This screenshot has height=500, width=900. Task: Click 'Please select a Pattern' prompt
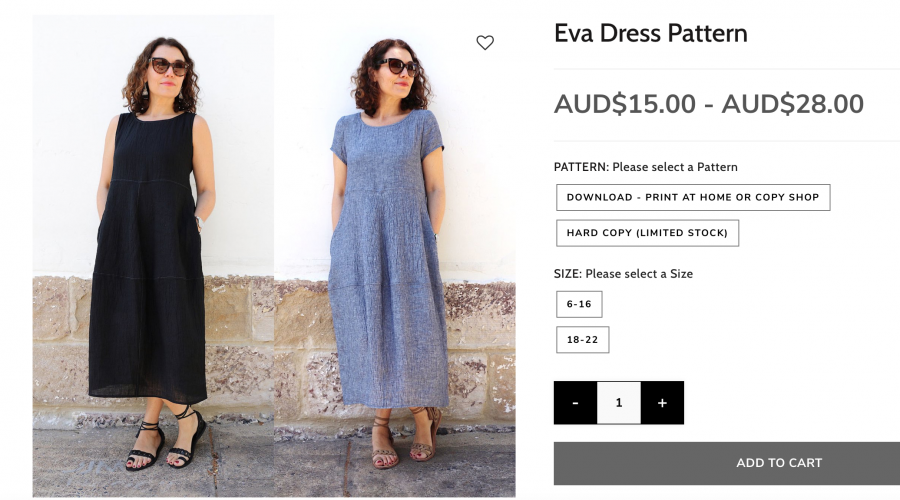(675, 167)
